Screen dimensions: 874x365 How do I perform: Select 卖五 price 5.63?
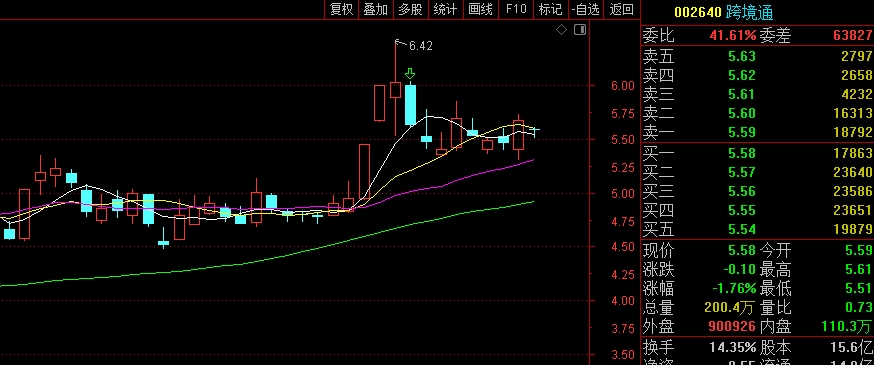741,56
